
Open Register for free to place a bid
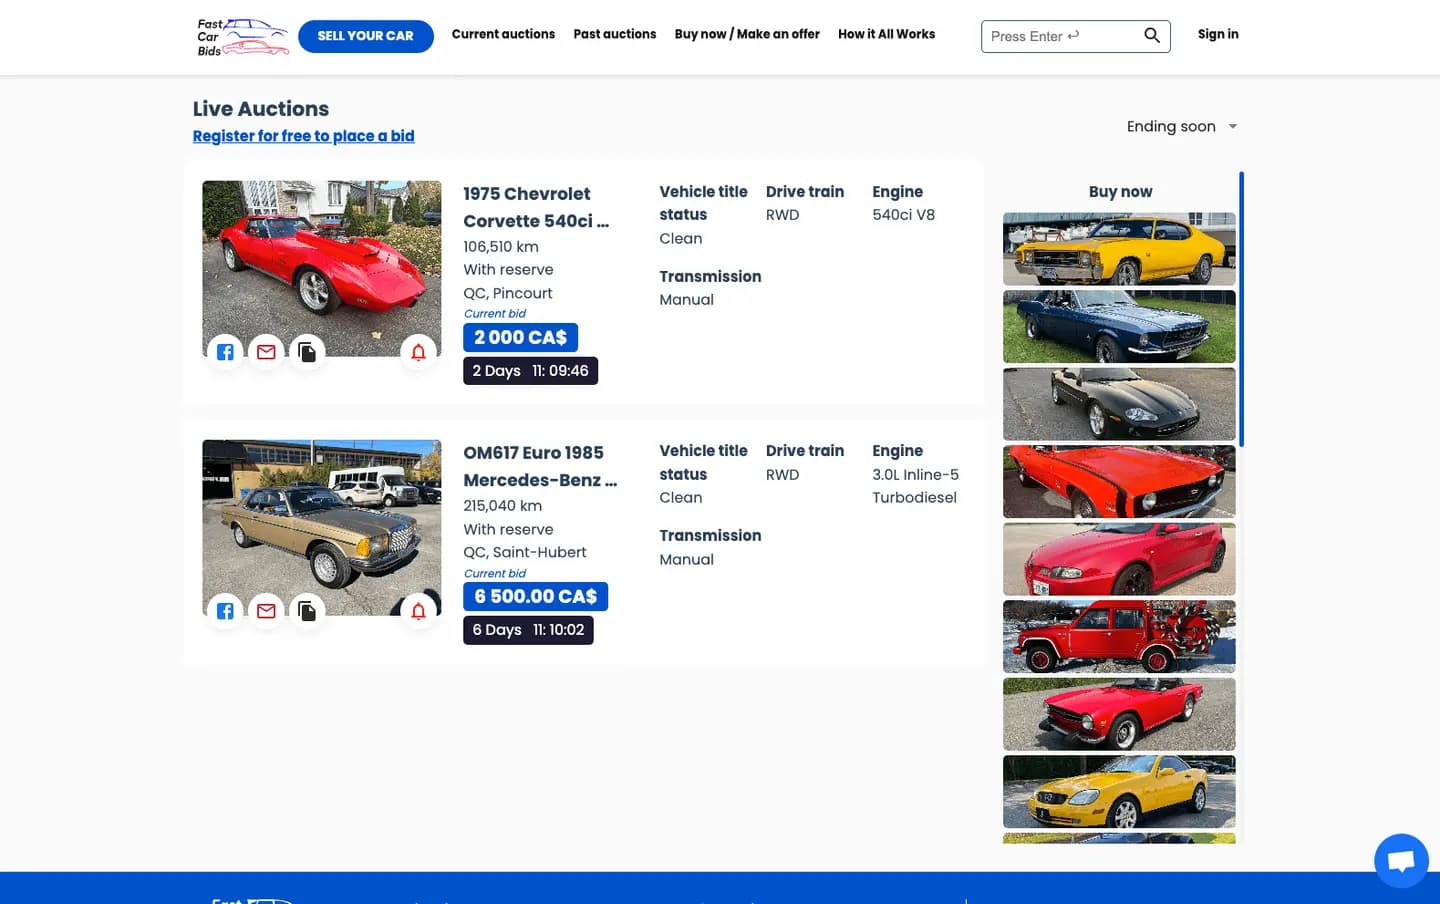(303, 136)
